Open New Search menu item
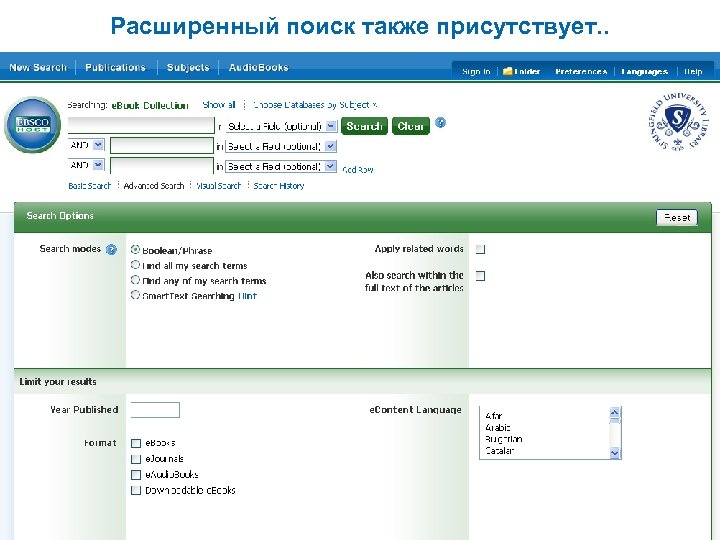This screenshot has width=720, height=540. point(38,68)
